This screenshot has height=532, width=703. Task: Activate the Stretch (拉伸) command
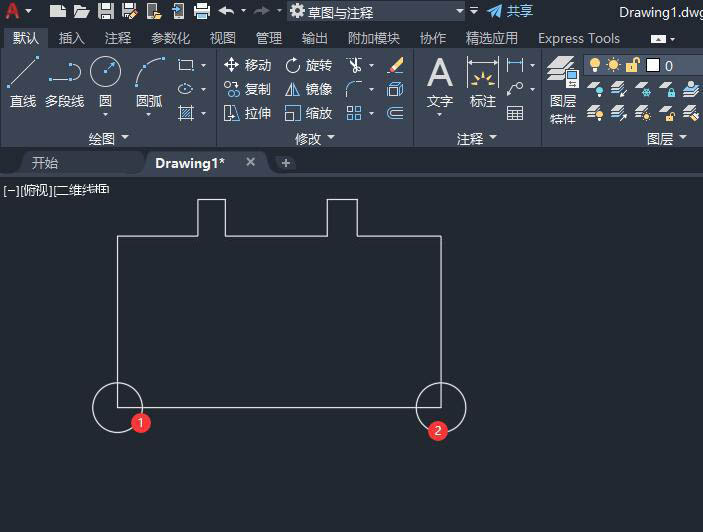point(247,113)
